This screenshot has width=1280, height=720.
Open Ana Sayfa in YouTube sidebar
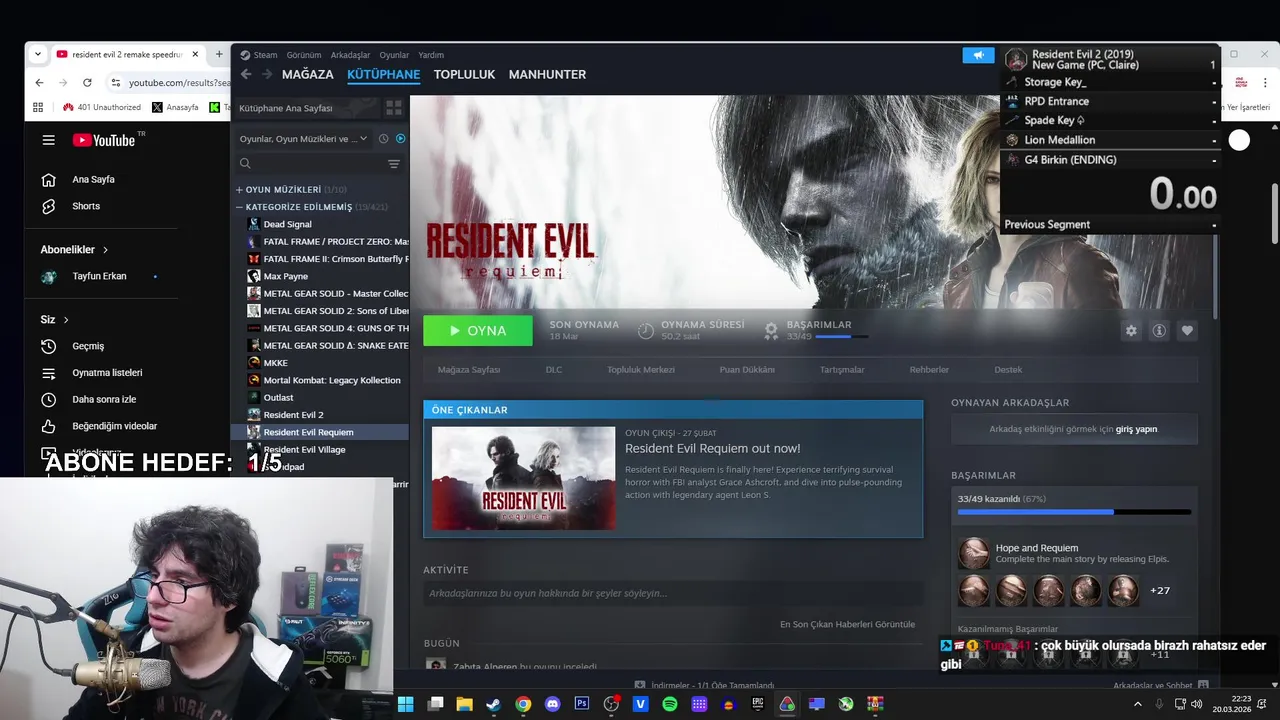93,180
